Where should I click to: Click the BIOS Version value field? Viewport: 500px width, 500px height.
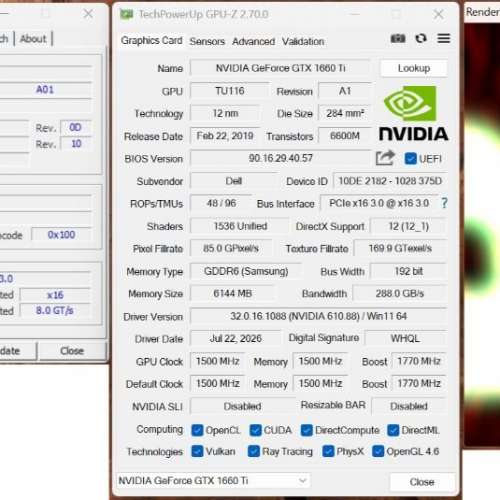[280, 158]
